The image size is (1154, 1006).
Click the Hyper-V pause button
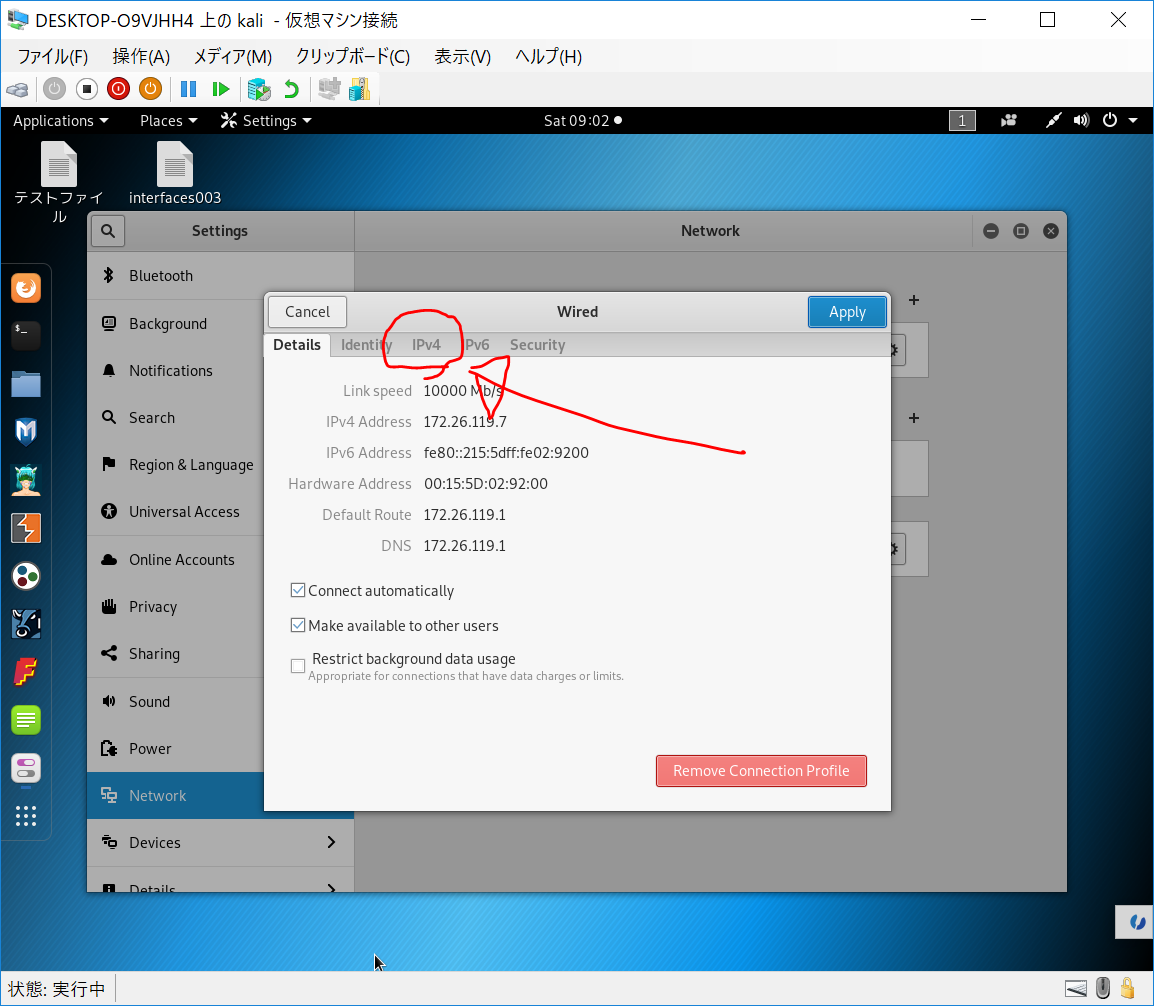(x=188, y=89)
